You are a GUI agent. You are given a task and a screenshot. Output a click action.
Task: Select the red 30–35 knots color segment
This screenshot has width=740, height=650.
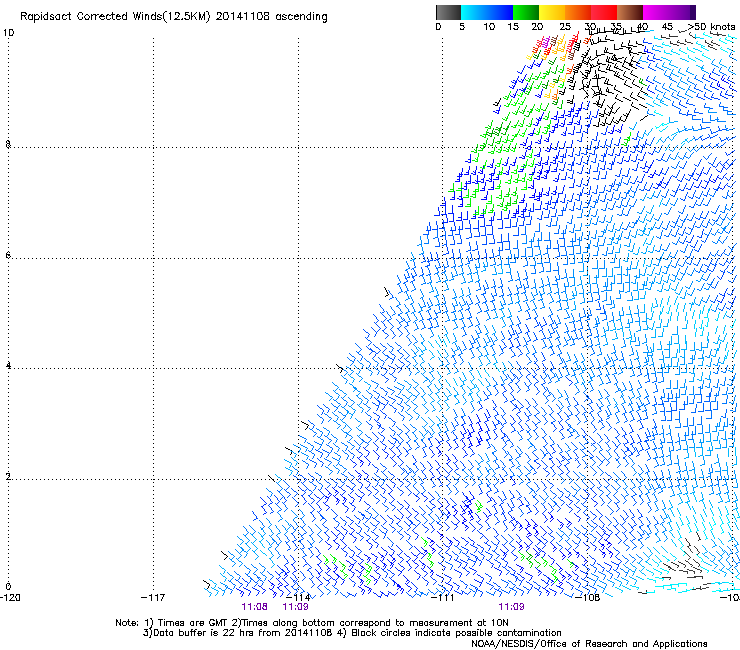click(604, 12)
